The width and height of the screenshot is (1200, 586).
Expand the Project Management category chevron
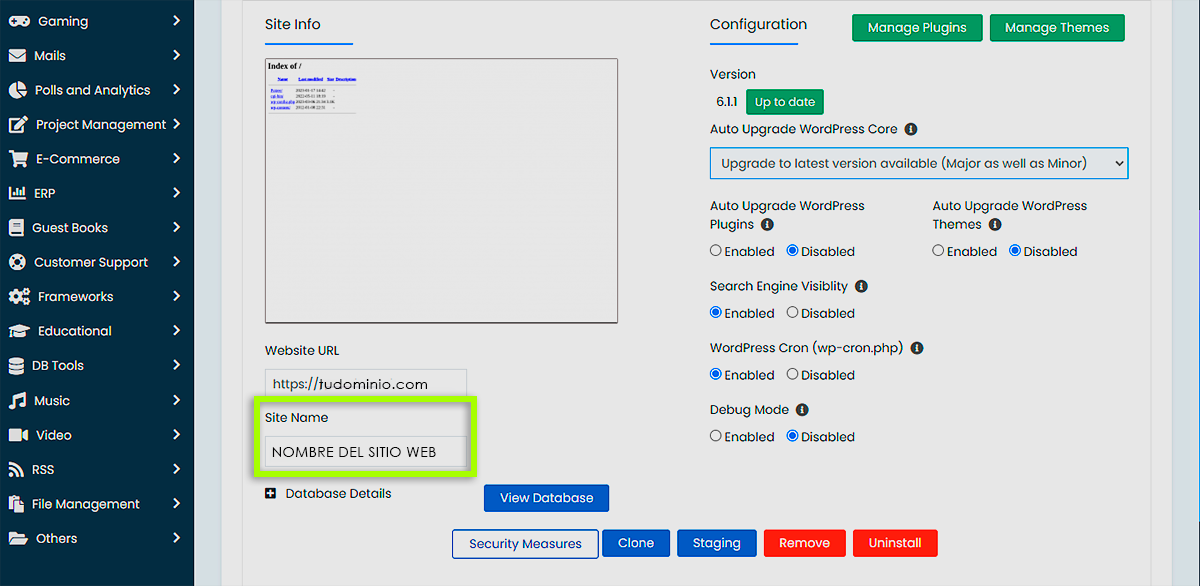tap(176, 124)
